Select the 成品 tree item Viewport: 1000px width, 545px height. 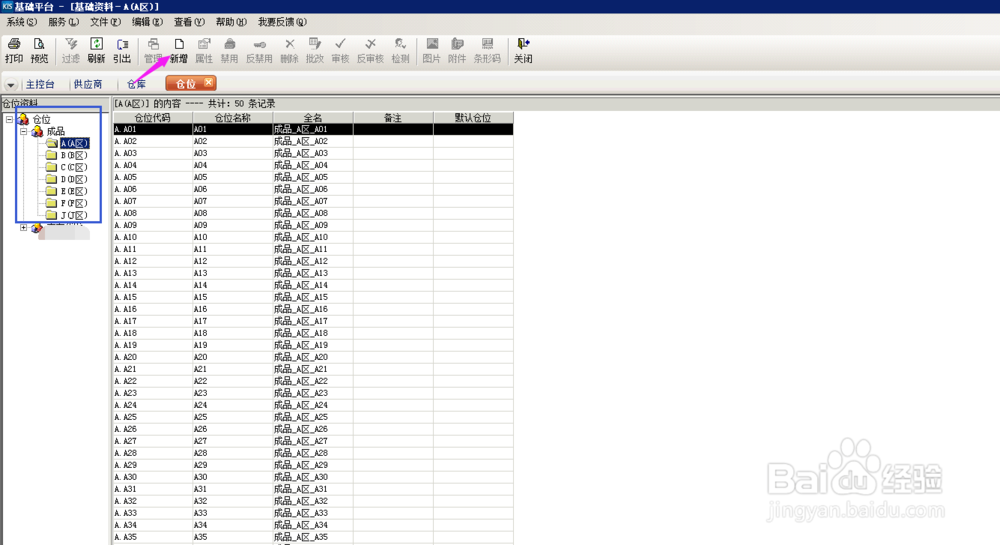tap(55, 131)
